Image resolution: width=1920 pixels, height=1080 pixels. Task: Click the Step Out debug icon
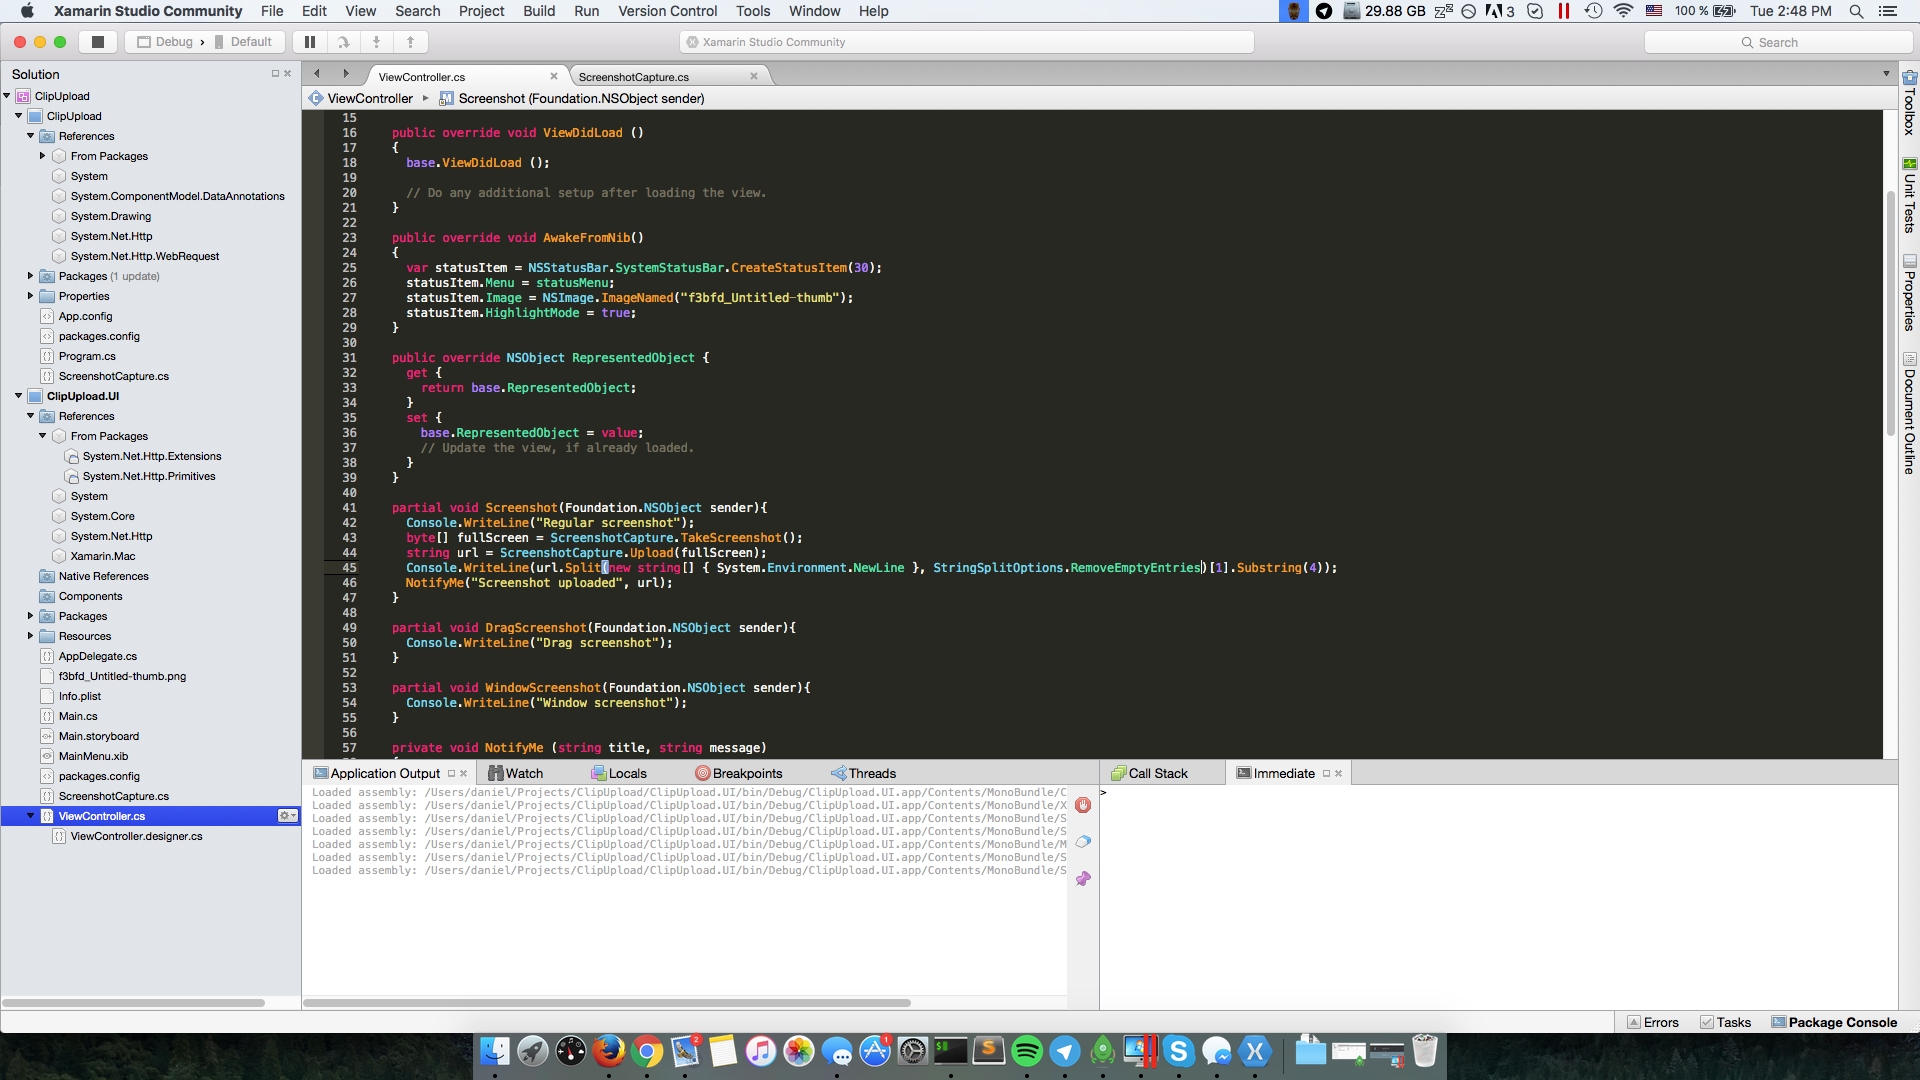(x=410, y=42)
